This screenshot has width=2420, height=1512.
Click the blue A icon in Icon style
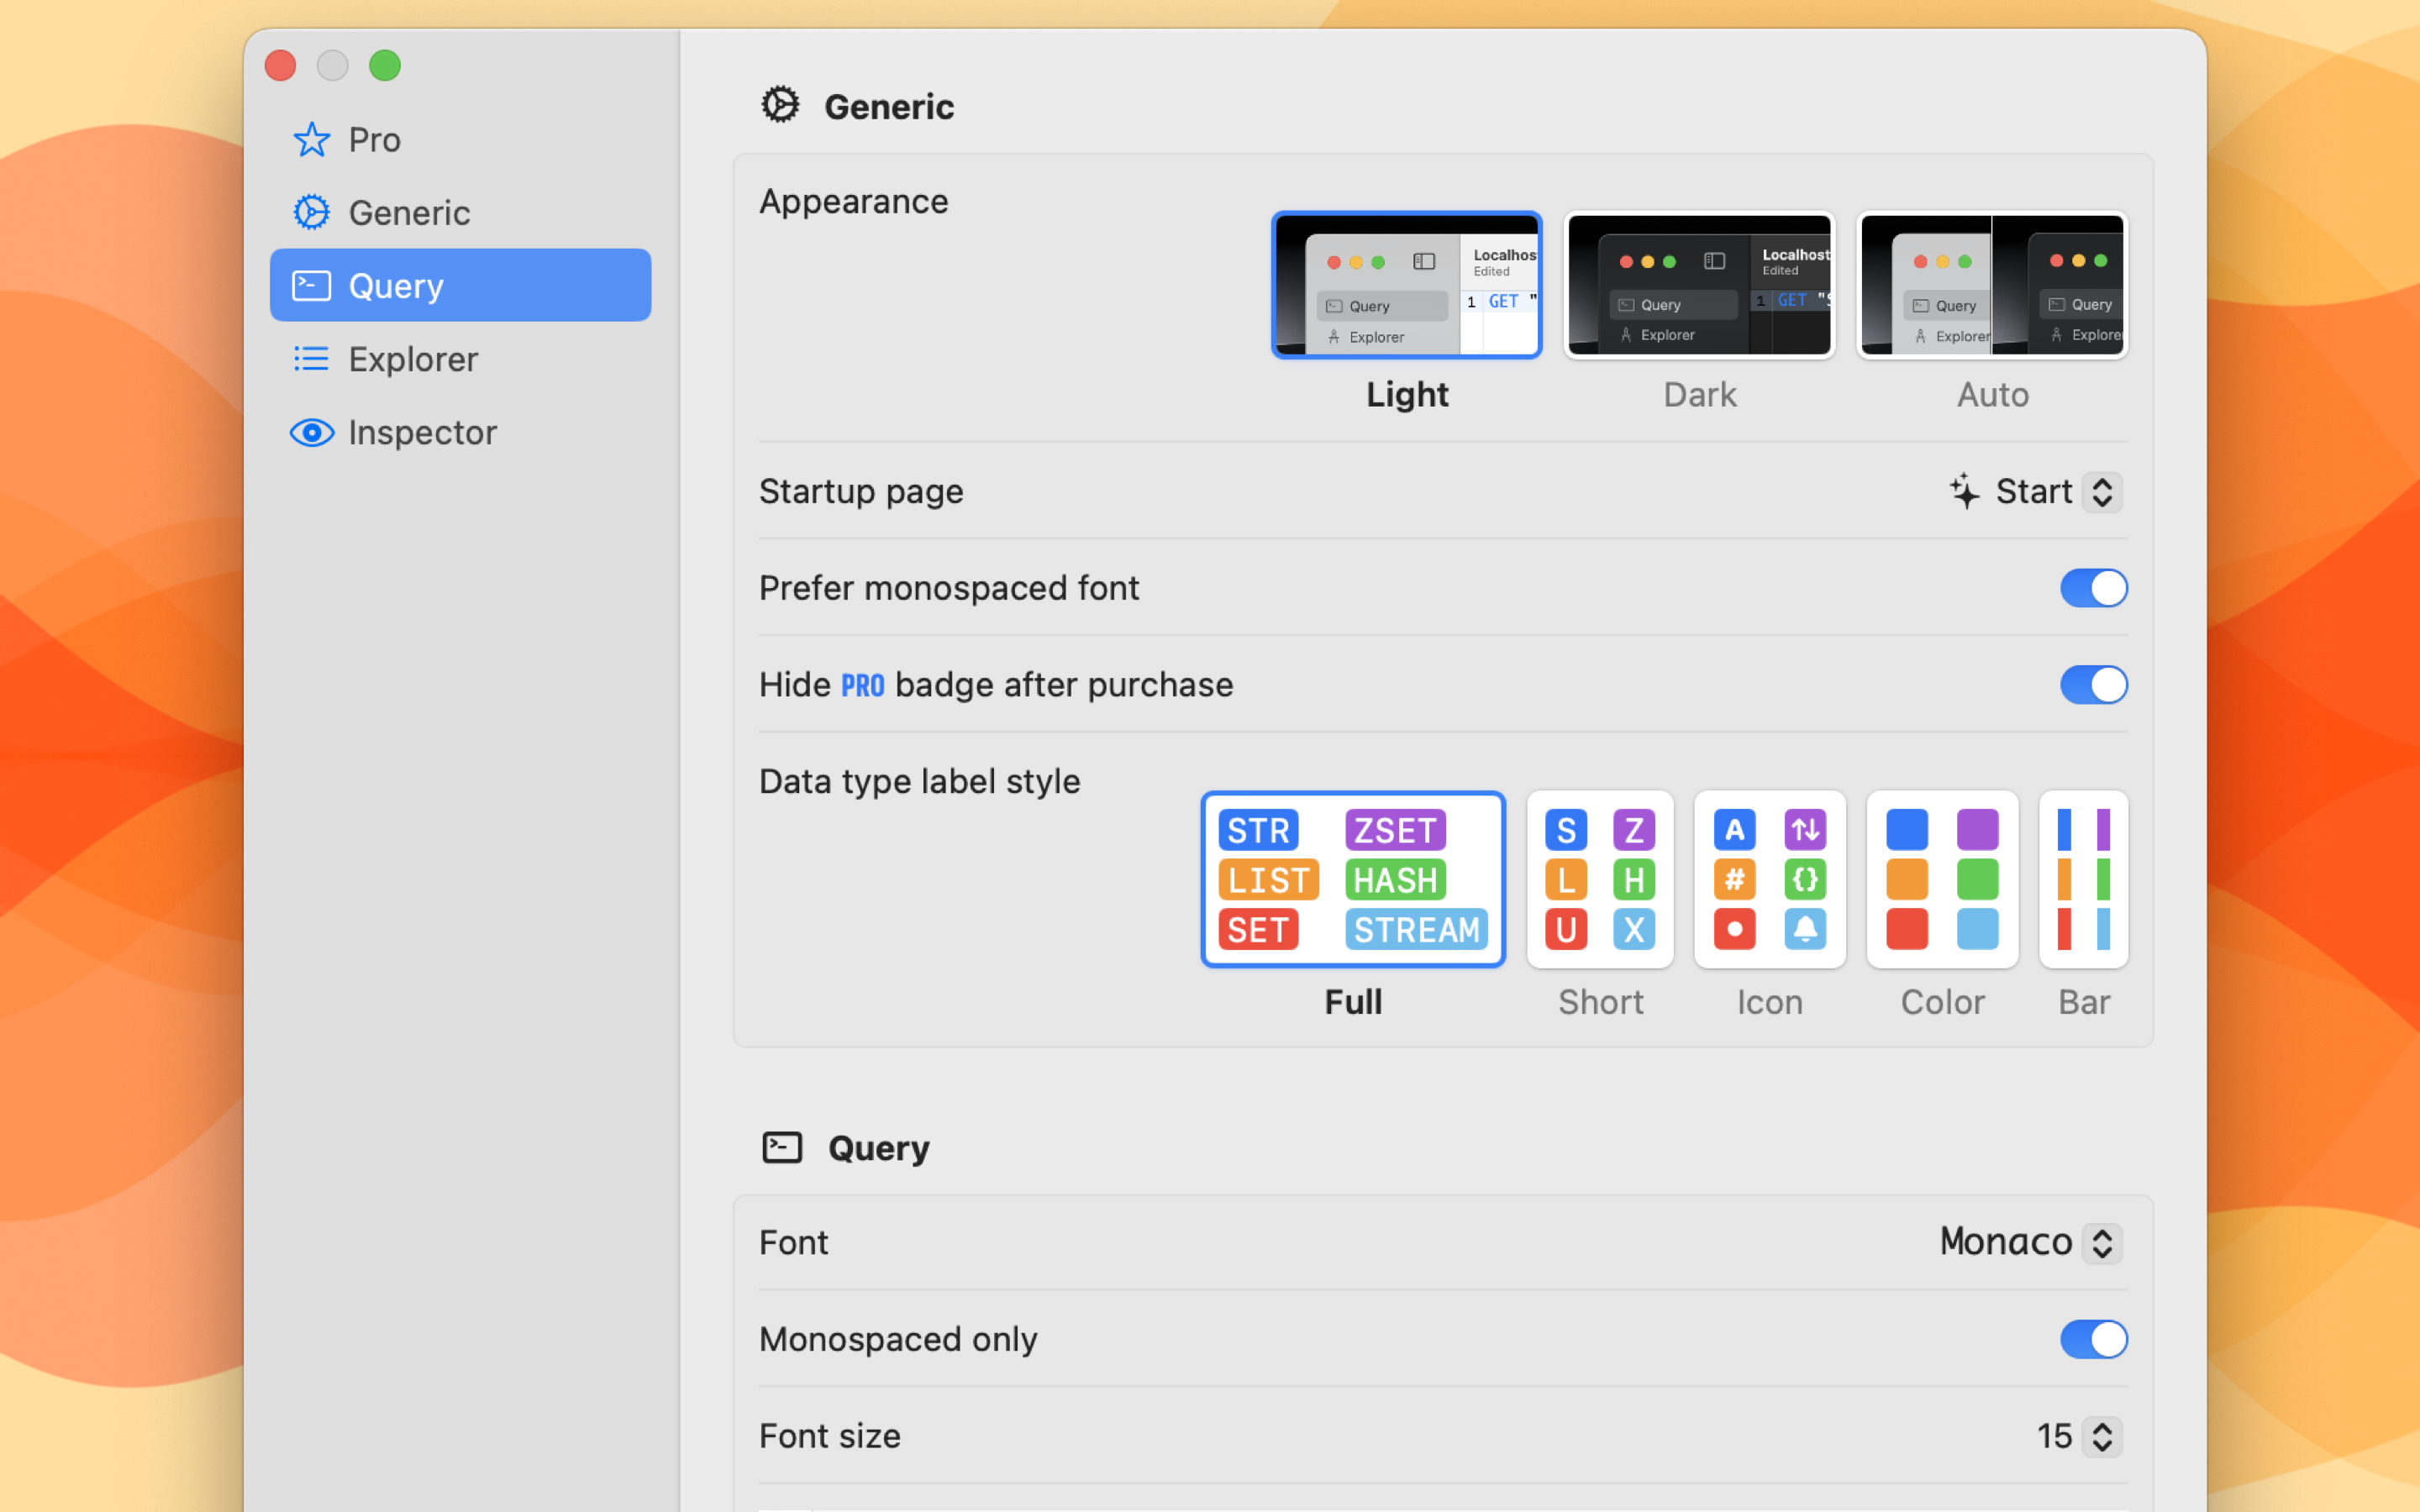(x=1735, y=829)
